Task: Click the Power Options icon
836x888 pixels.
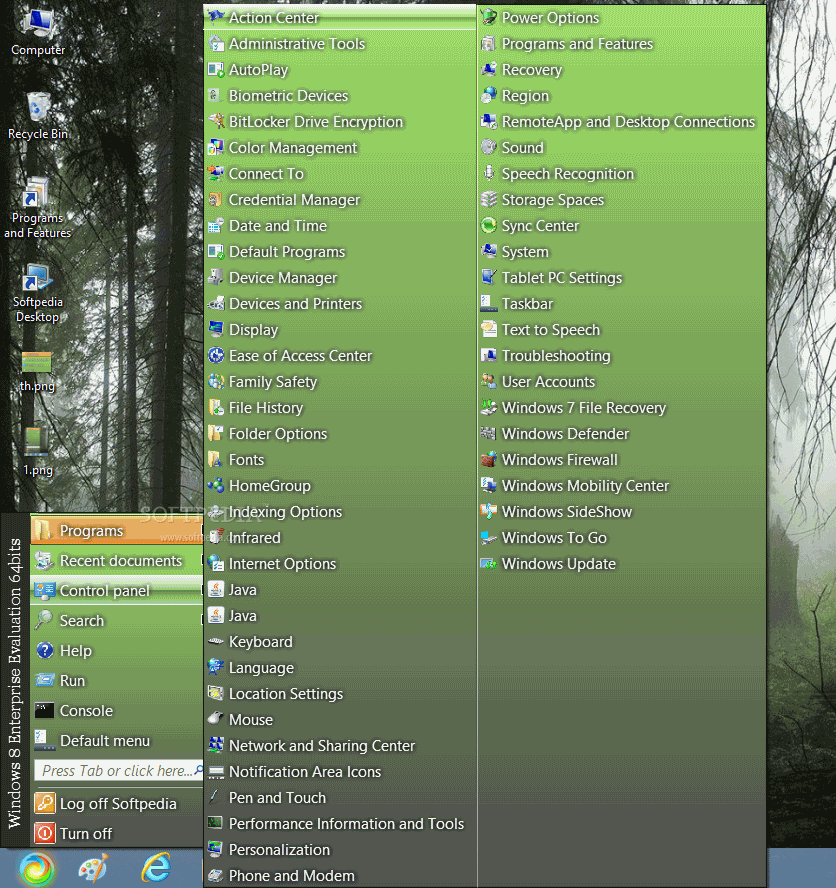Action: pos(489,18)
